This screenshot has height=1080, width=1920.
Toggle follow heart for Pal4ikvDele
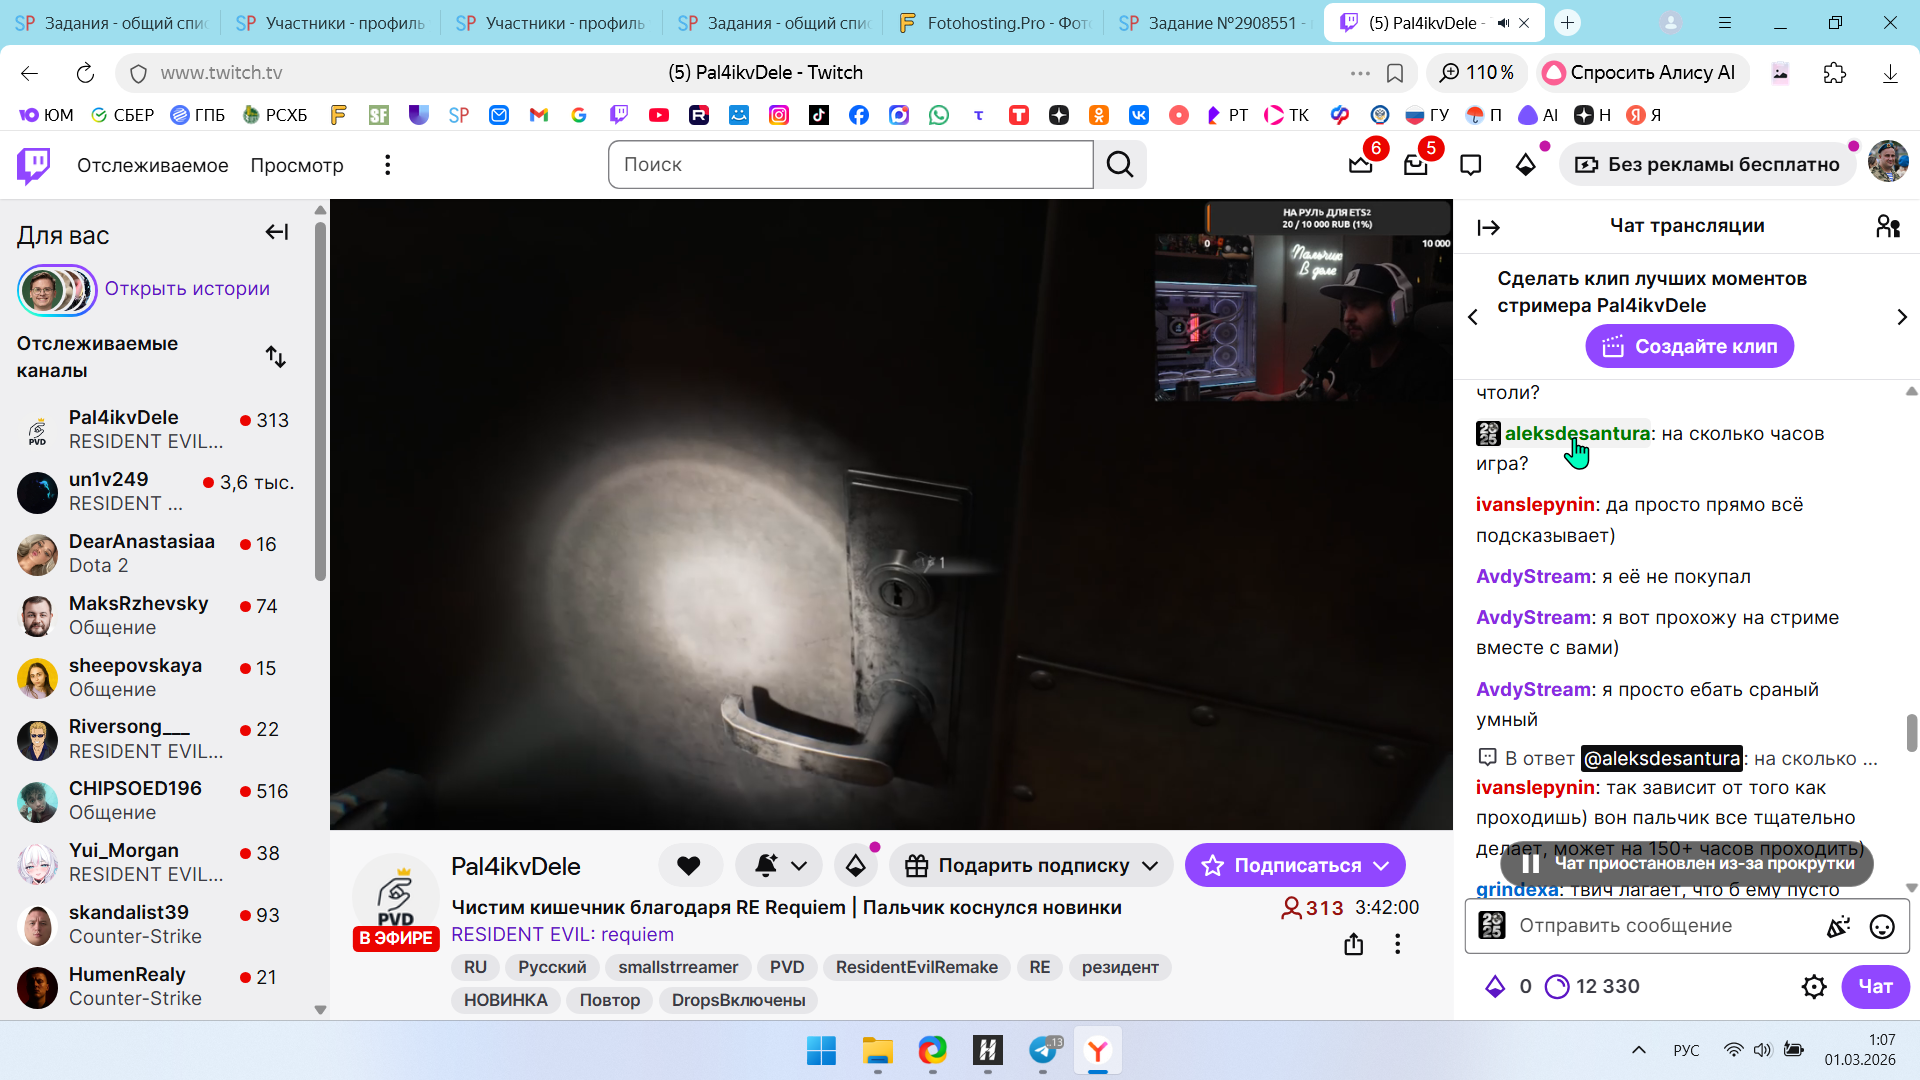(x=689, y=866)
